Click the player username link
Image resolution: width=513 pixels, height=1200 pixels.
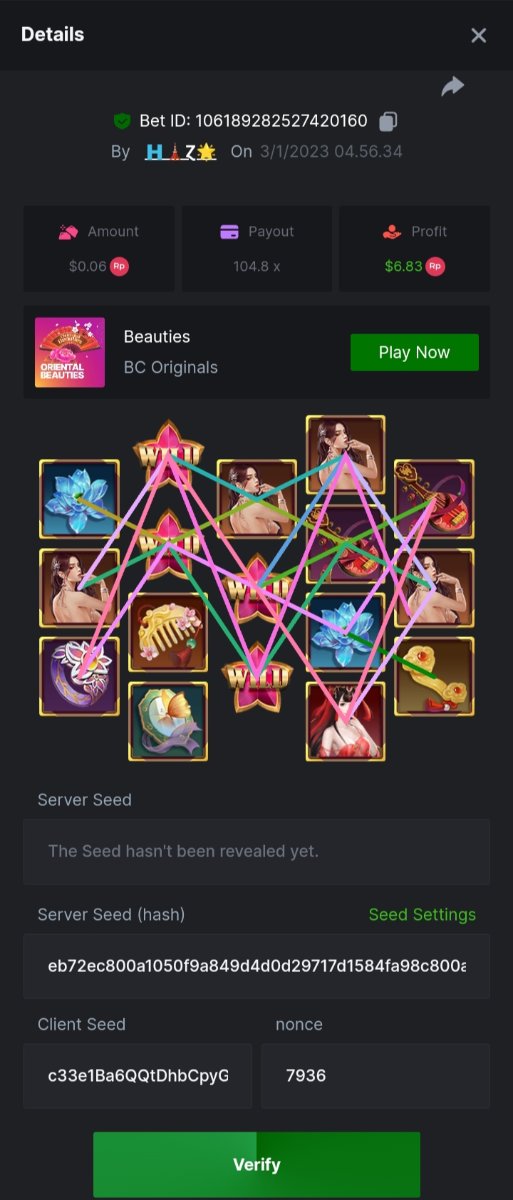[x=181, y=152]
